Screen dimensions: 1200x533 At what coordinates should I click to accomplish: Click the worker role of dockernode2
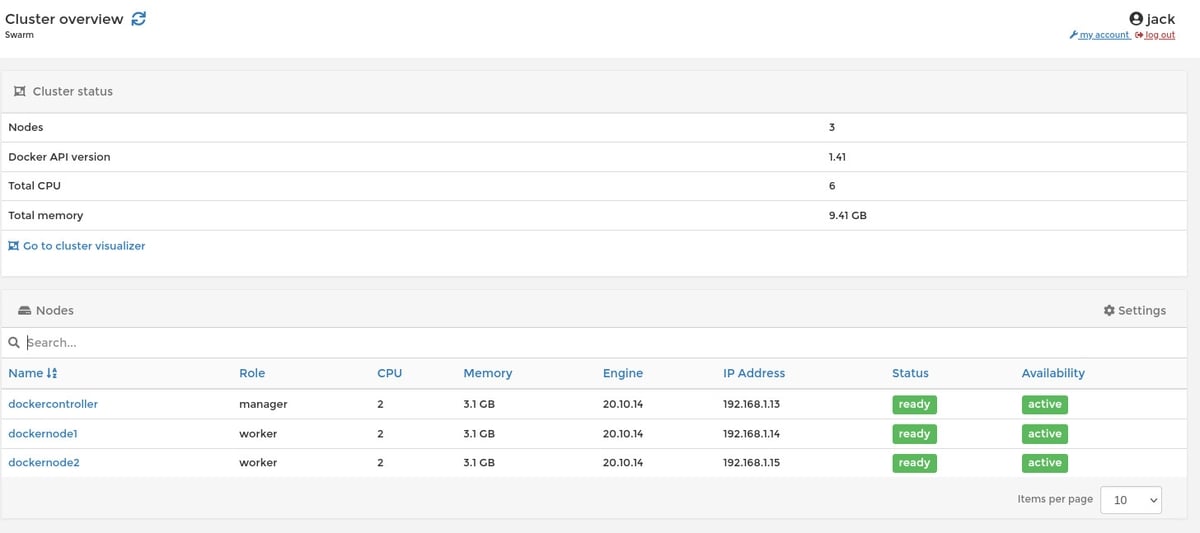click(x=258, y=463)
